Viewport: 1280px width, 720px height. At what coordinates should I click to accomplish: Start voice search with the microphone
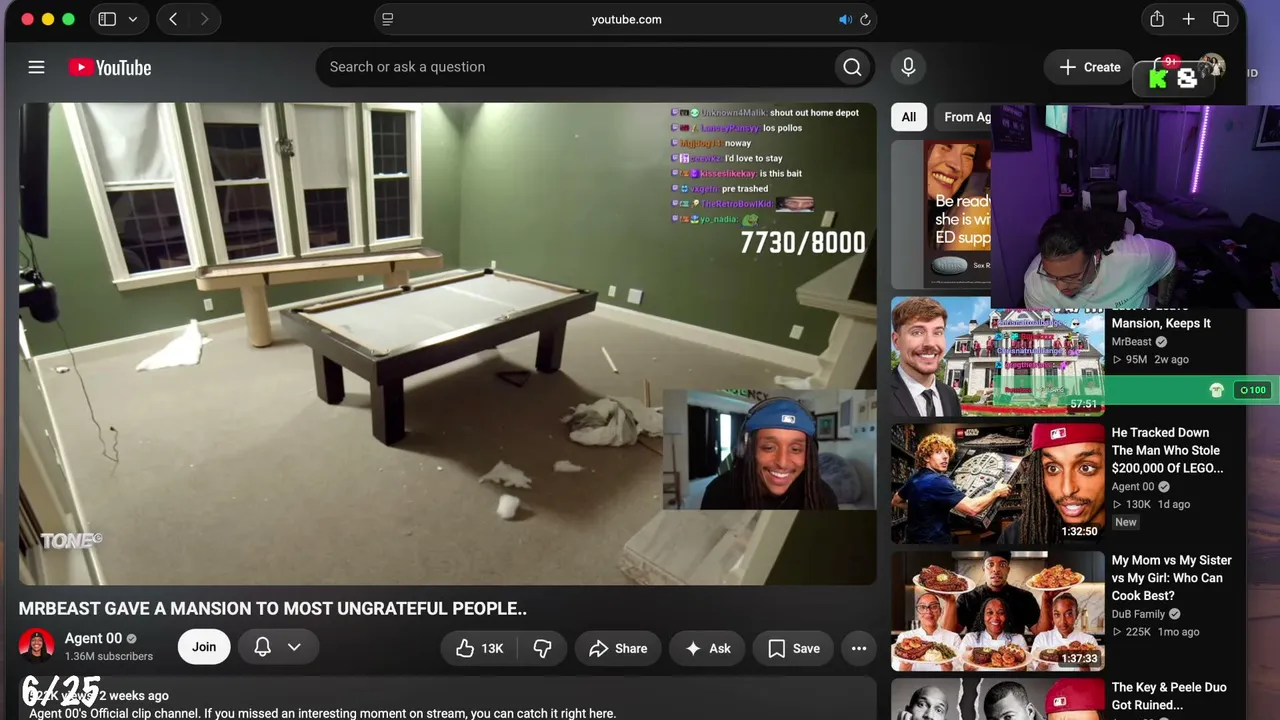(908, 67)
